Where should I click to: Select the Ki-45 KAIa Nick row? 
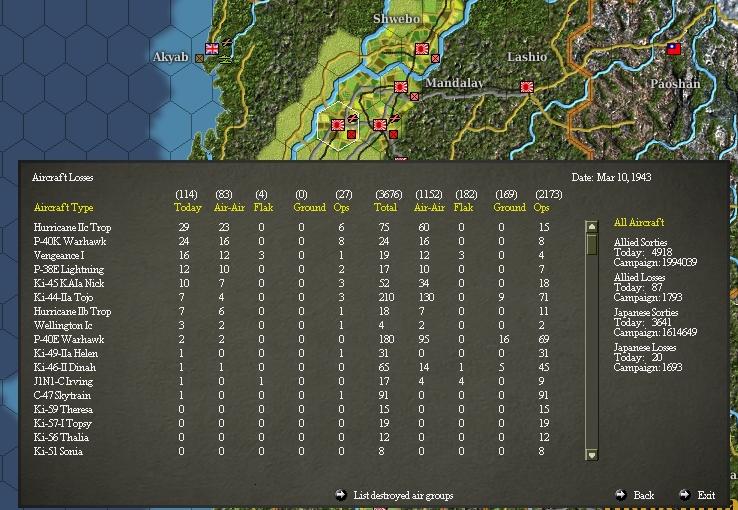coord(291,283)
